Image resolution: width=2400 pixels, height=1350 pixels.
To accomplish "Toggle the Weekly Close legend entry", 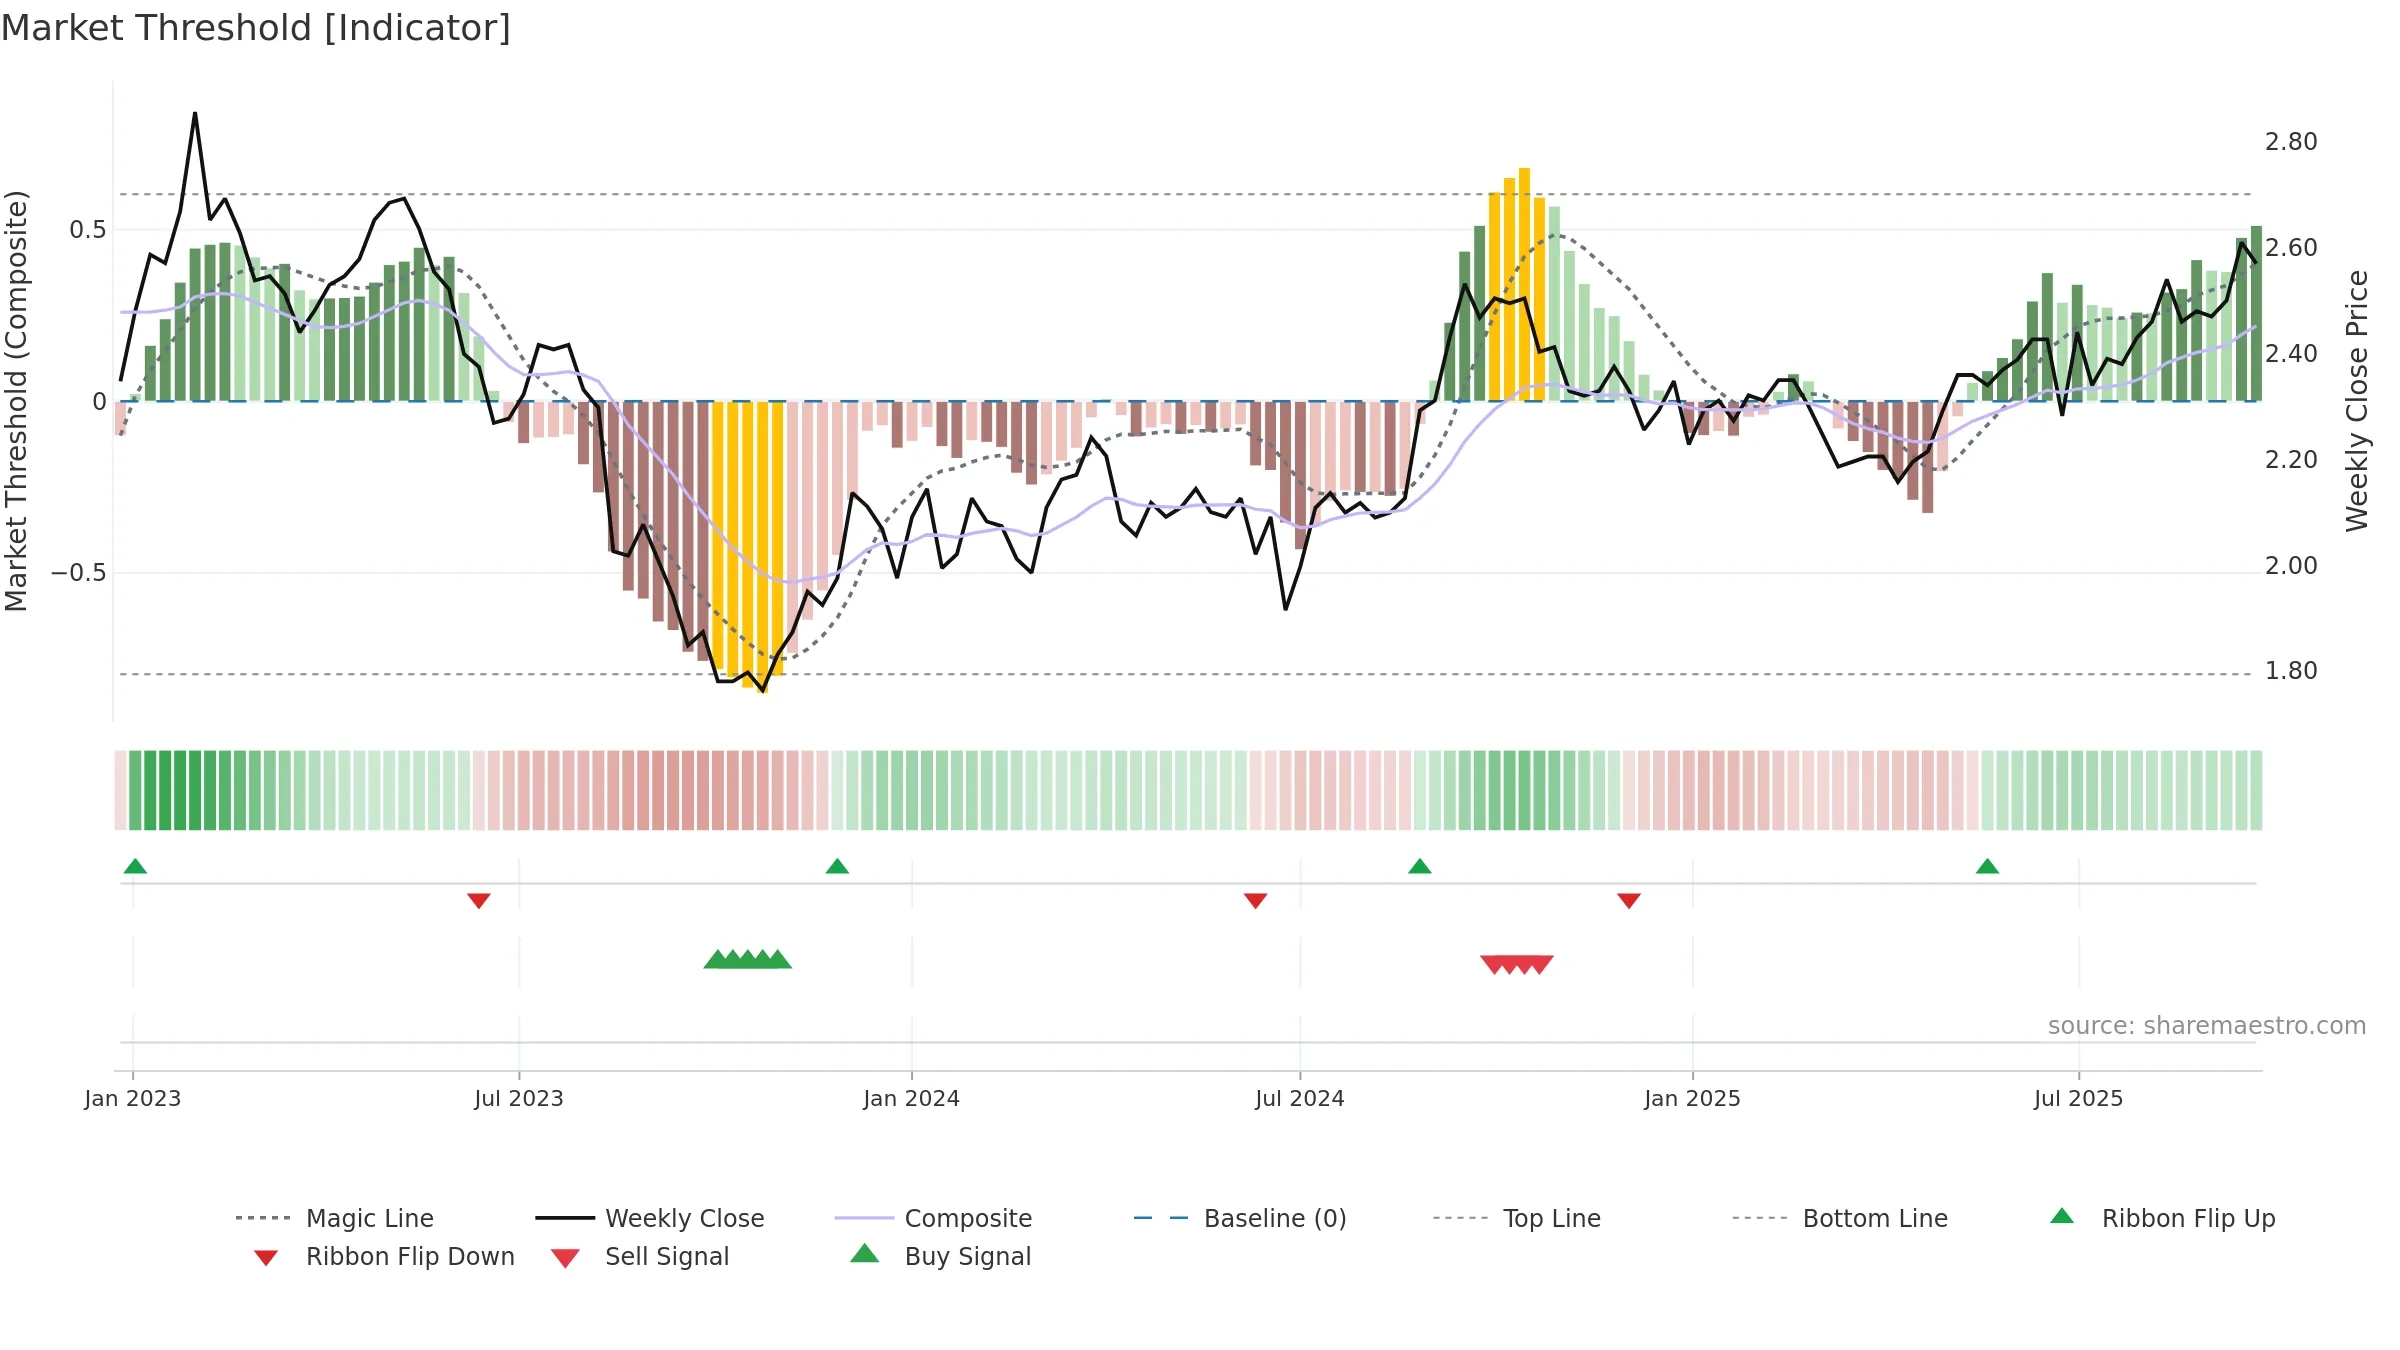I will point(650,1218).
